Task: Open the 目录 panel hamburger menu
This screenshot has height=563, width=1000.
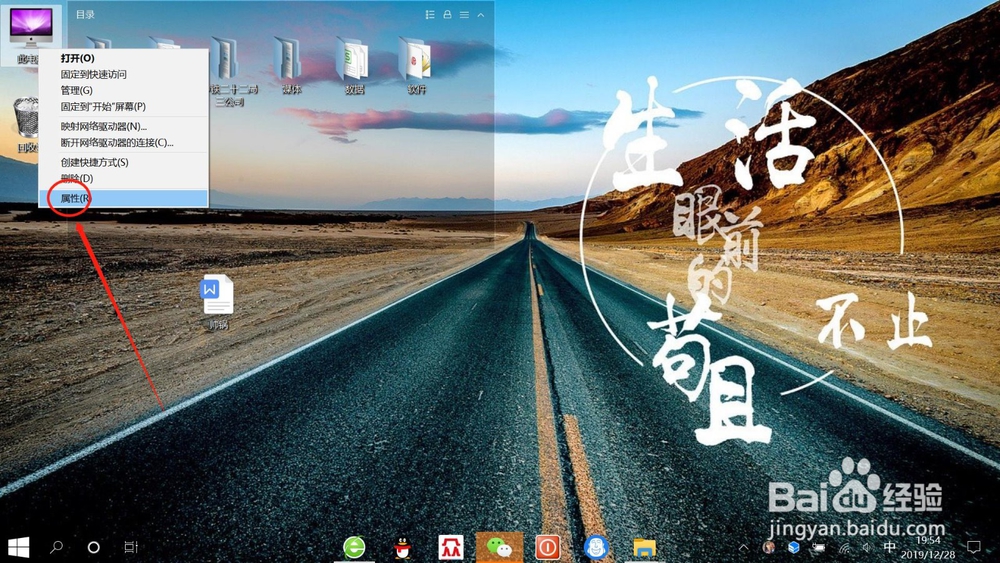Action: tap(464, 14)
